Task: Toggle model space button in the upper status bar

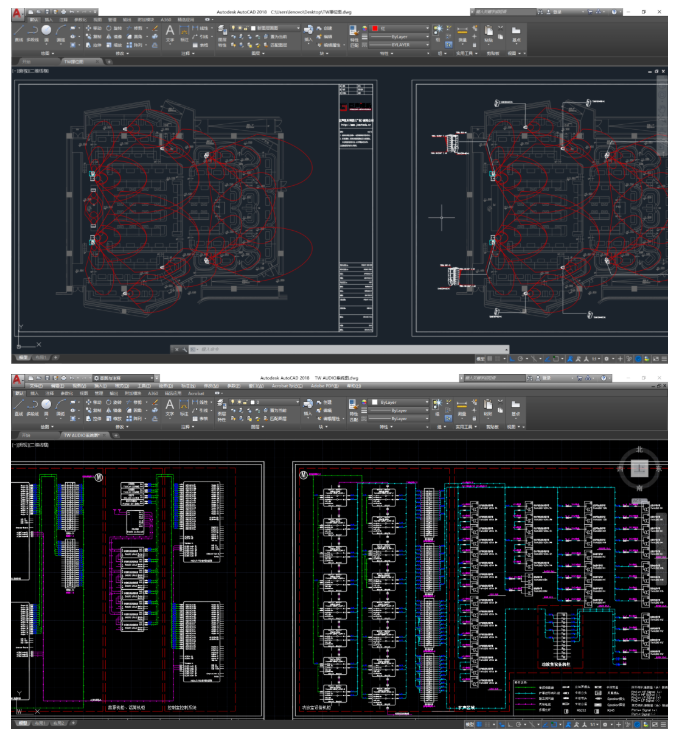Action: [x=481, y=357]
